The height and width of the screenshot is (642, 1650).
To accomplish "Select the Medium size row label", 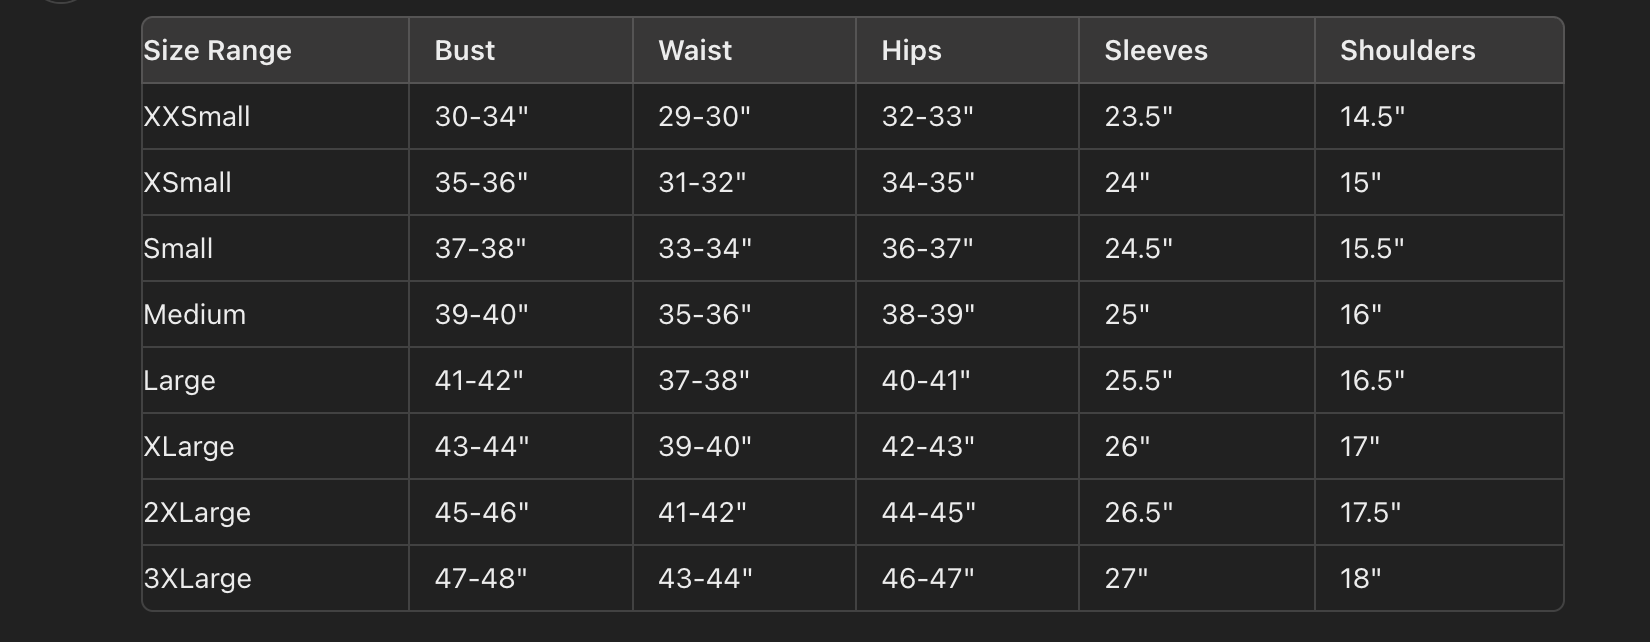I will click(195, 315).
